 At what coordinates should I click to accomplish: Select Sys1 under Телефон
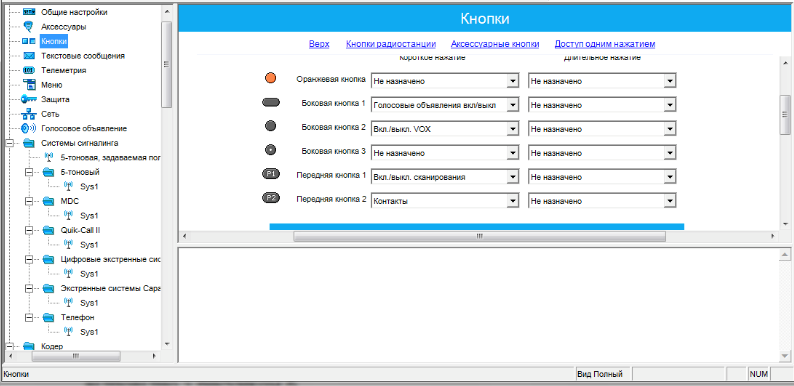coord(89,332)
